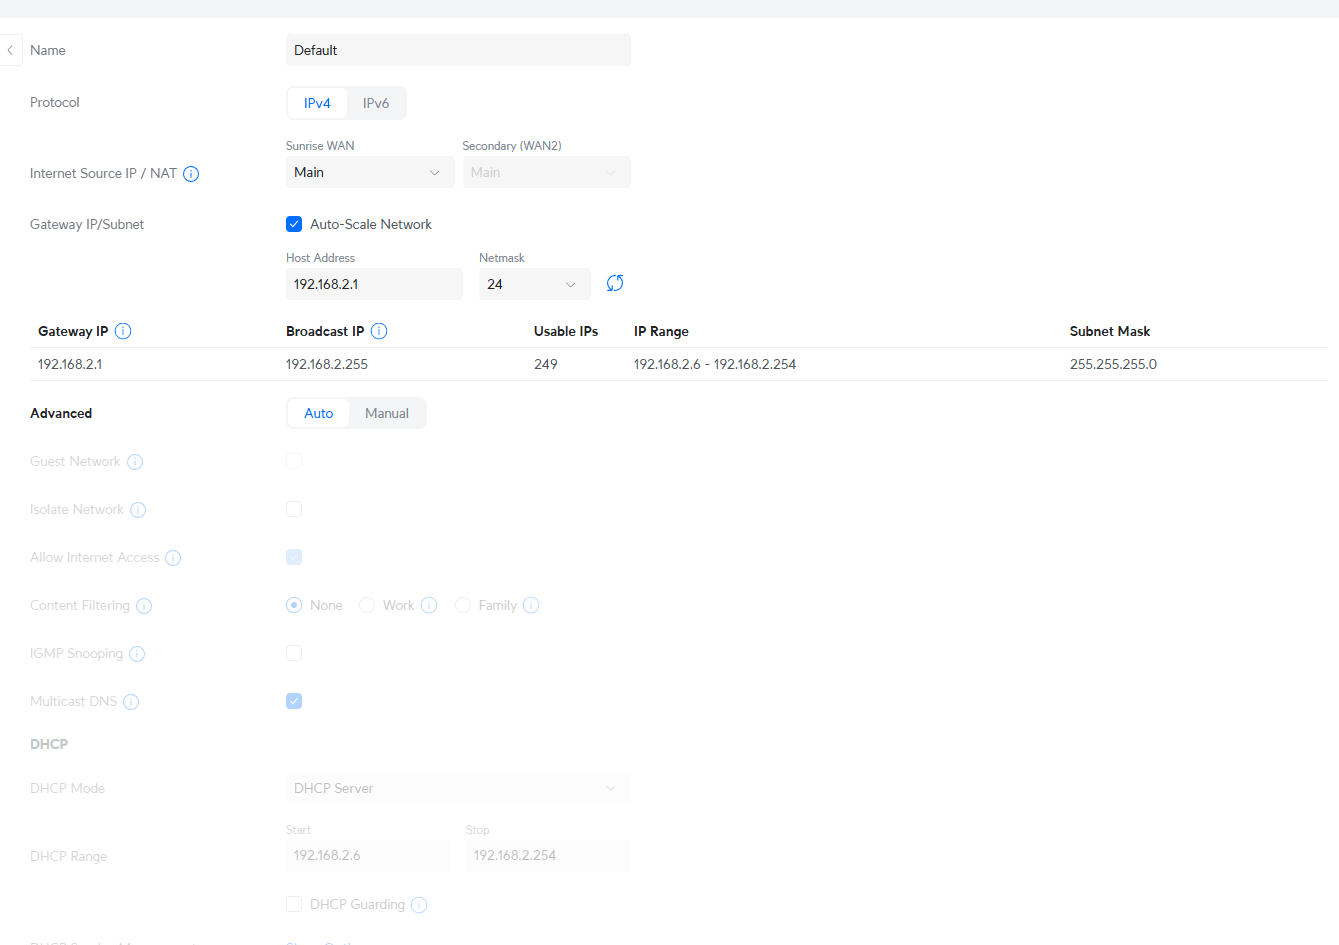Click the Host Address input field
Image resolution: width=1339 pixels, height=945 pixels.
coord(373,285)
